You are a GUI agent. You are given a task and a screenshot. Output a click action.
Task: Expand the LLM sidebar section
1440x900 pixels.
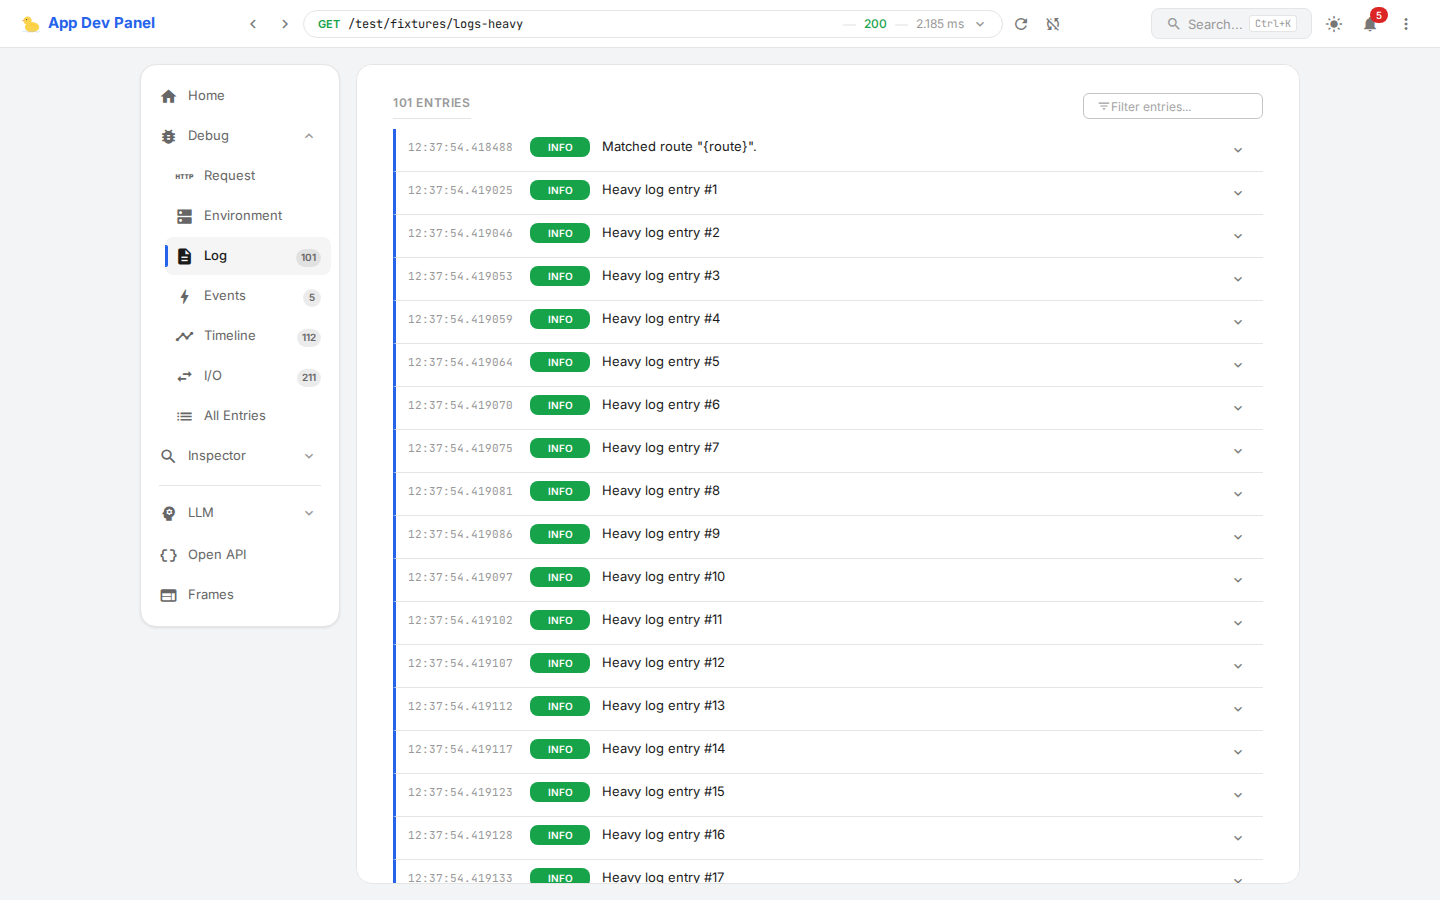pyautogui.click(x=309, y=513)
